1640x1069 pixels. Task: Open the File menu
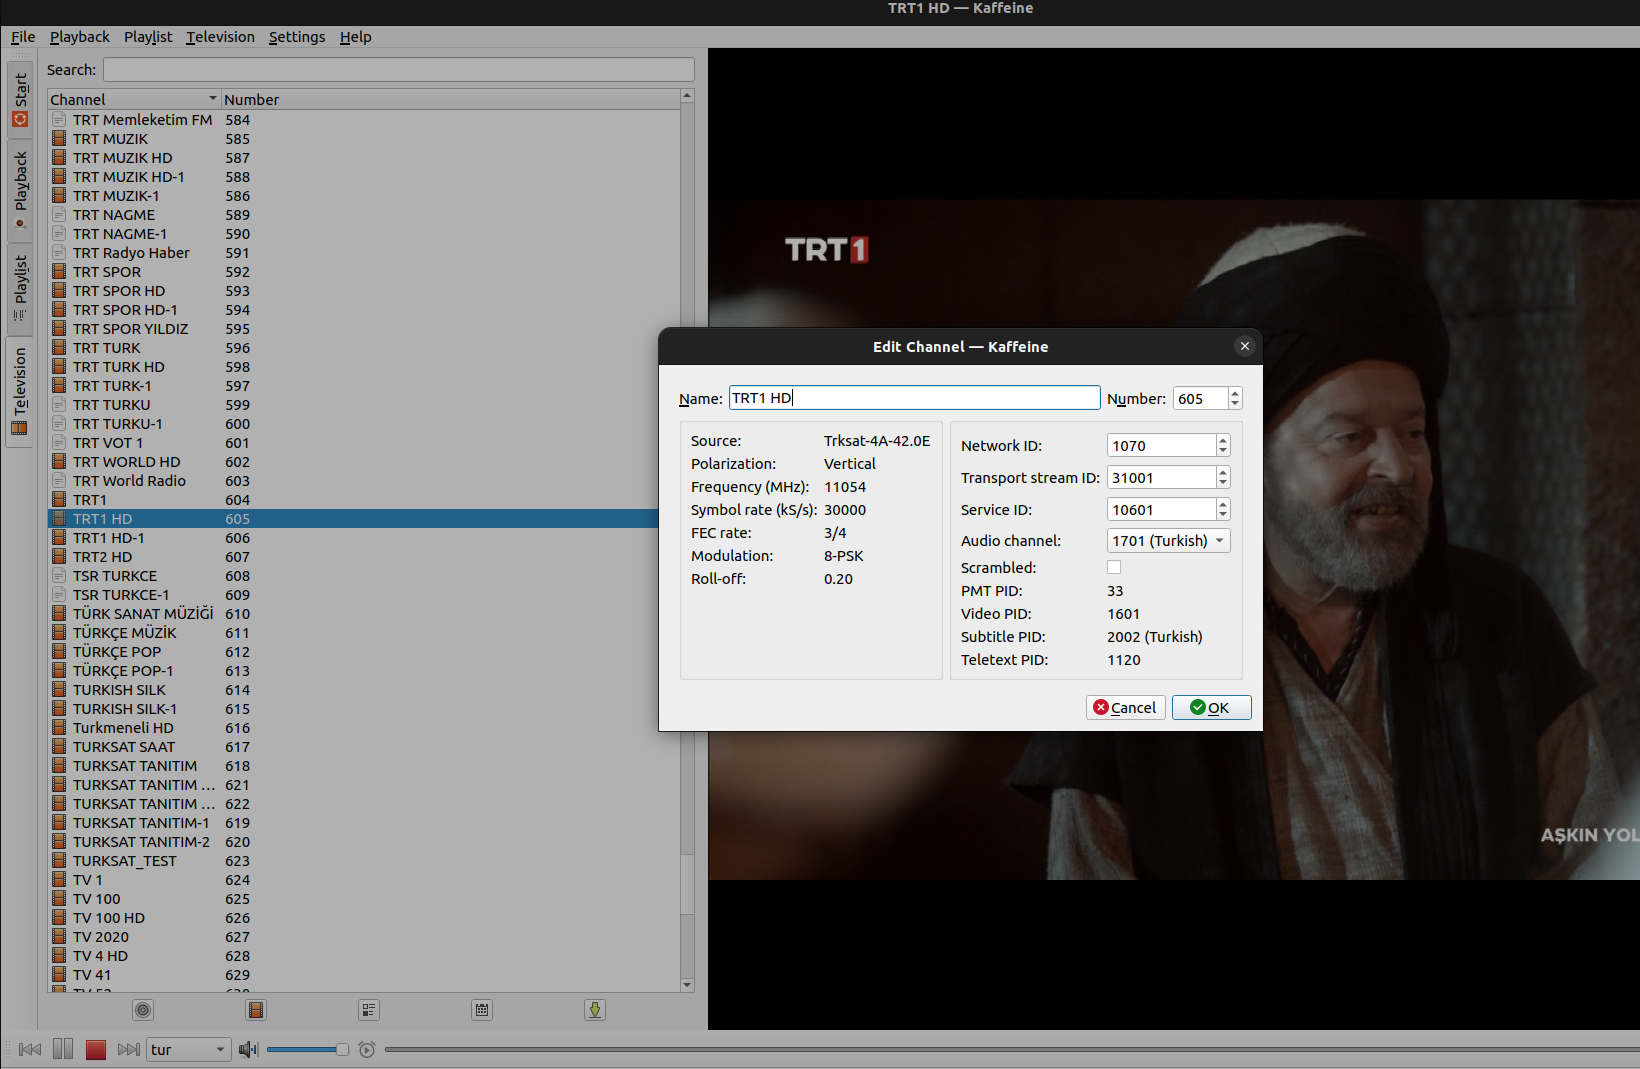click(23, 37)
